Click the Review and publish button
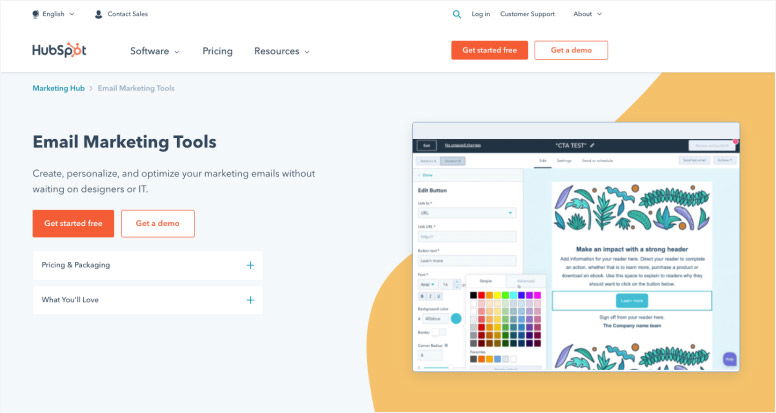This screenshot has width=776, height=413. pos(712,145)
